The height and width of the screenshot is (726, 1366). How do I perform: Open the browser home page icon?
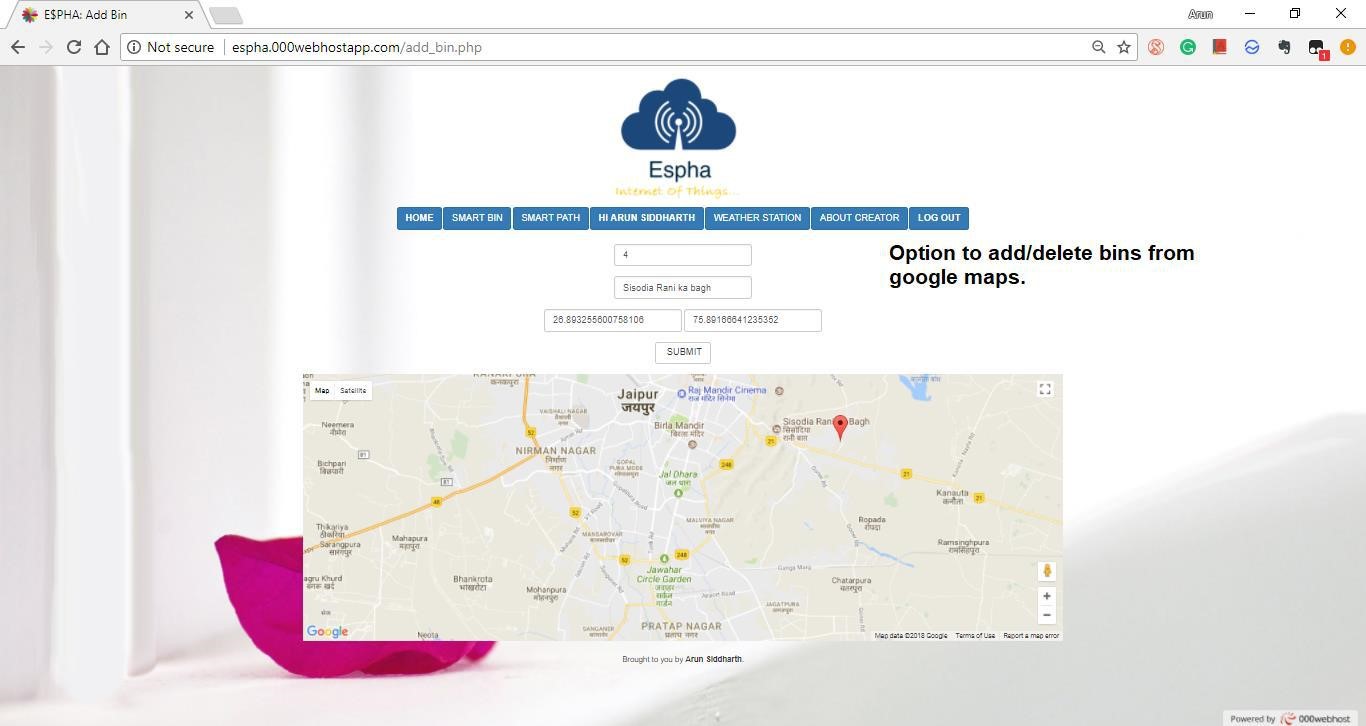[x=102, y=47]
